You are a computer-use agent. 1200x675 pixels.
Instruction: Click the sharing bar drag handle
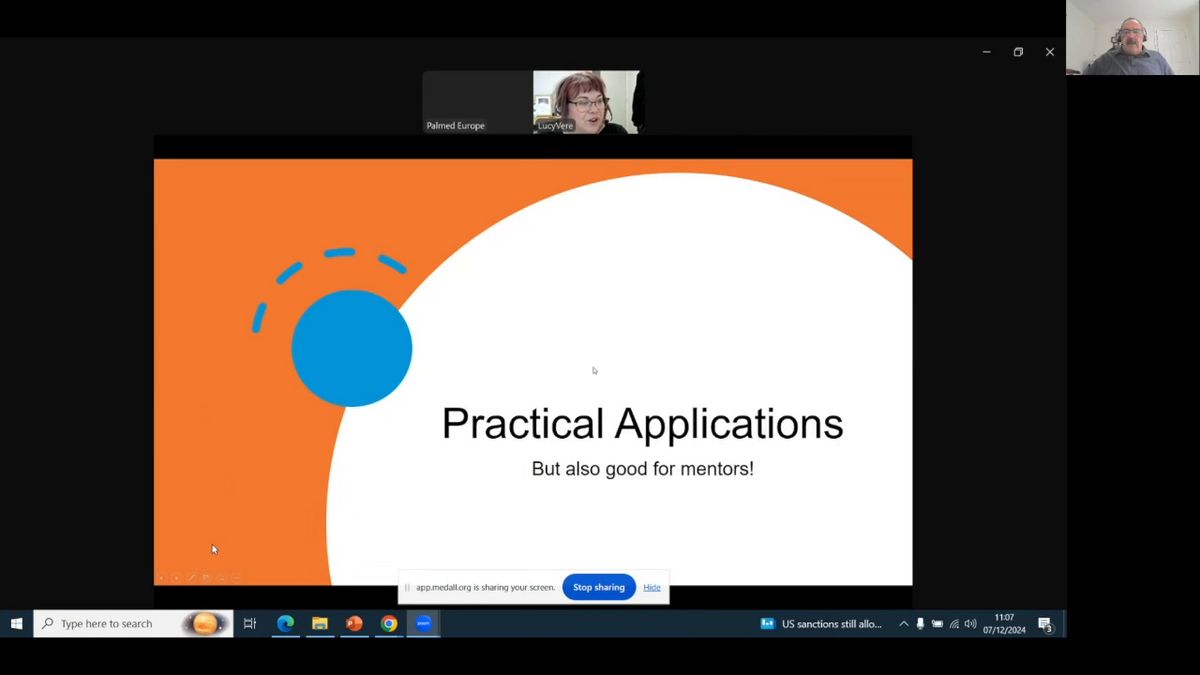[x=407, y=588]
